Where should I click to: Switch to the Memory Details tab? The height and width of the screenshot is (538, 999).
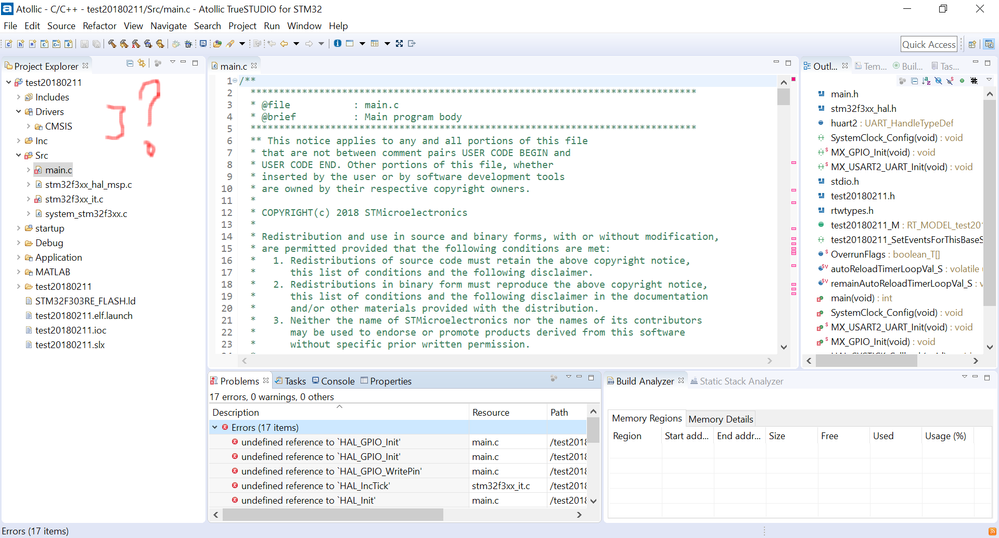(x=721, y=419)
